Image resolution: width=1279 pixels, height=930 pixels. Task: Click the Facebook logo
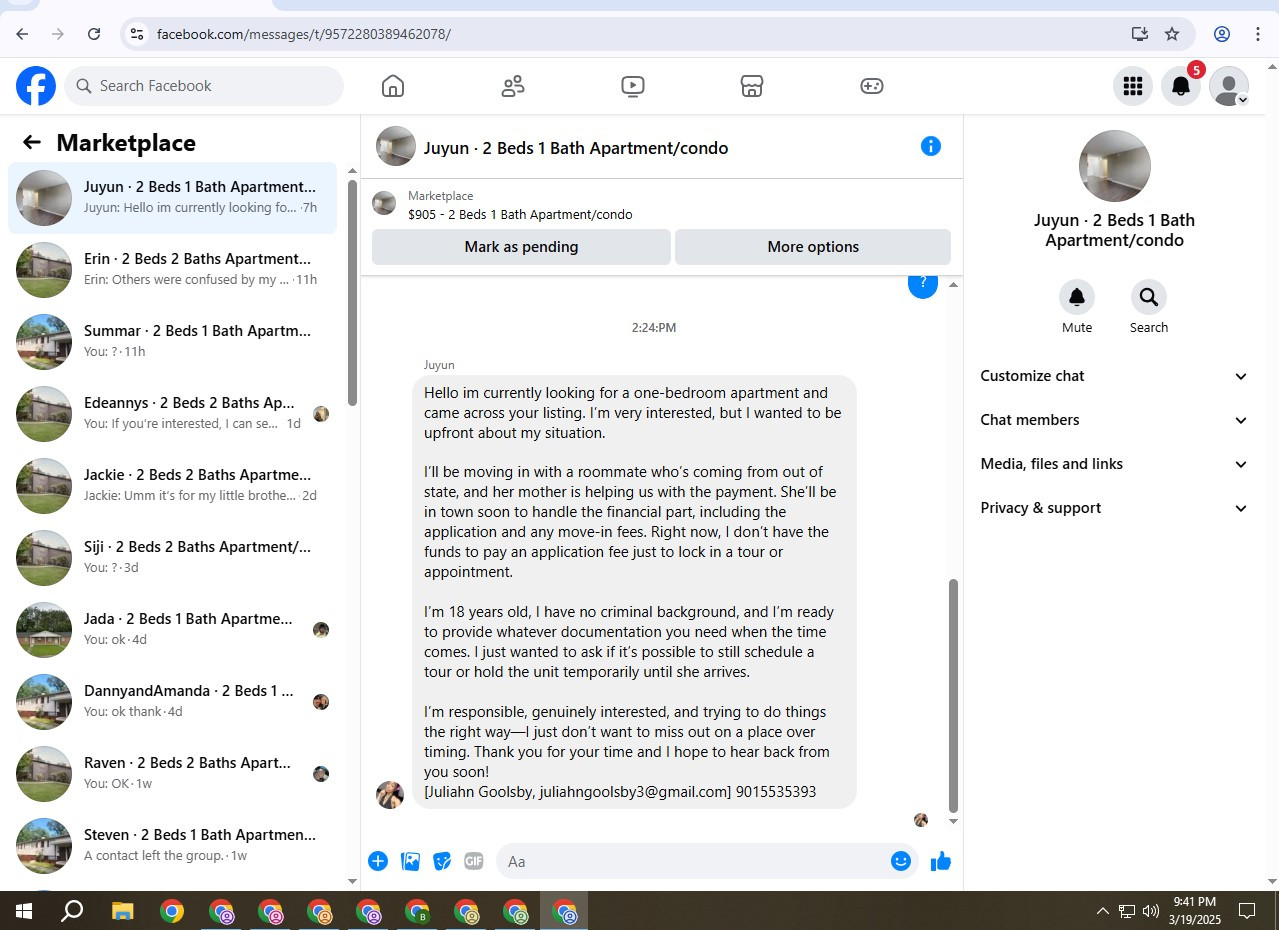pyautogui.click(x=36, y=86)
